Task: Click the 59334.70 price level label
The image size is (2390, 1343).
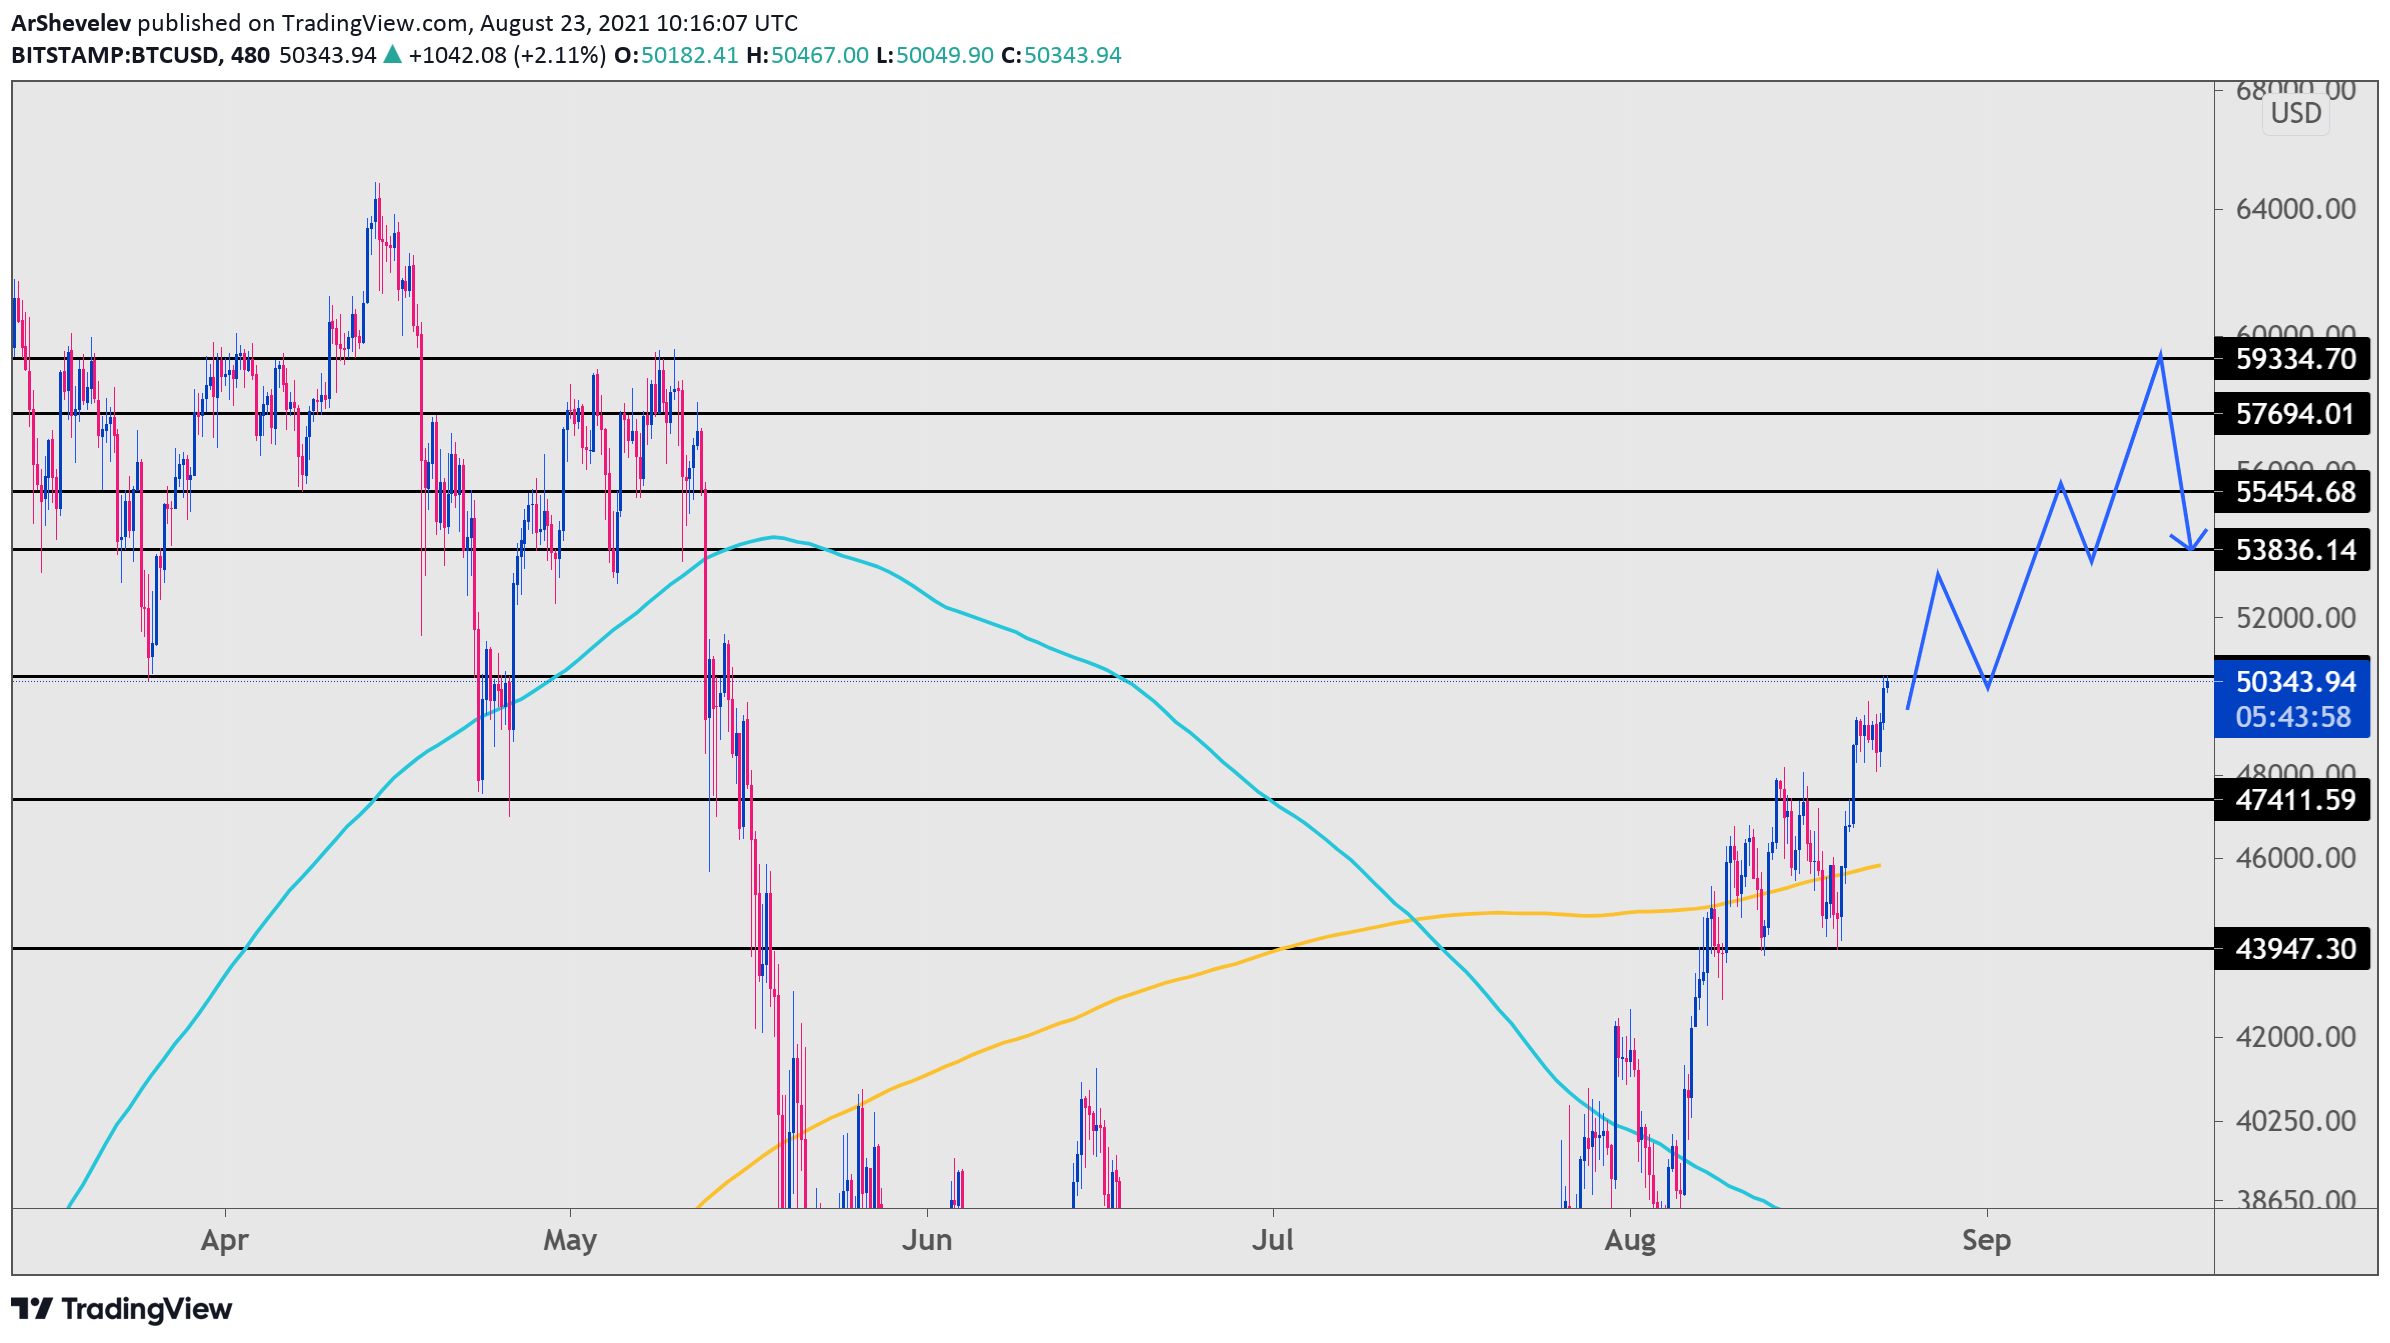Action: (2292, 358)
